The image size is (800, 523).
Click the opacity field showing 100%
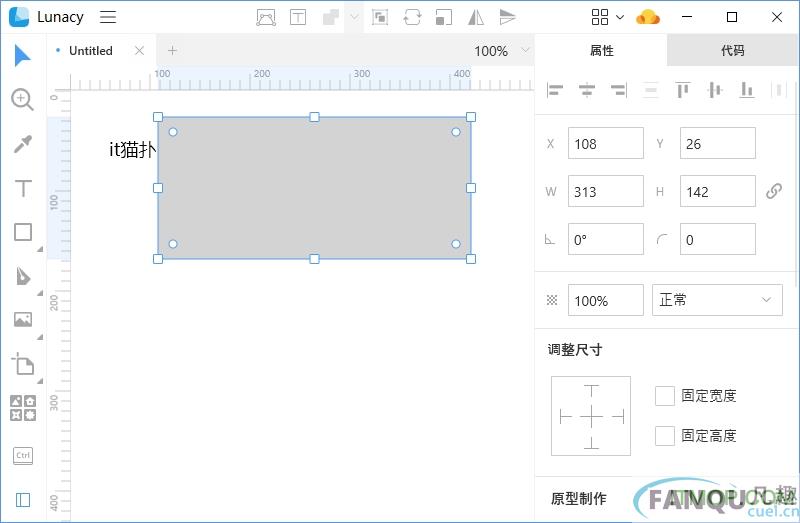click(606, 300)
